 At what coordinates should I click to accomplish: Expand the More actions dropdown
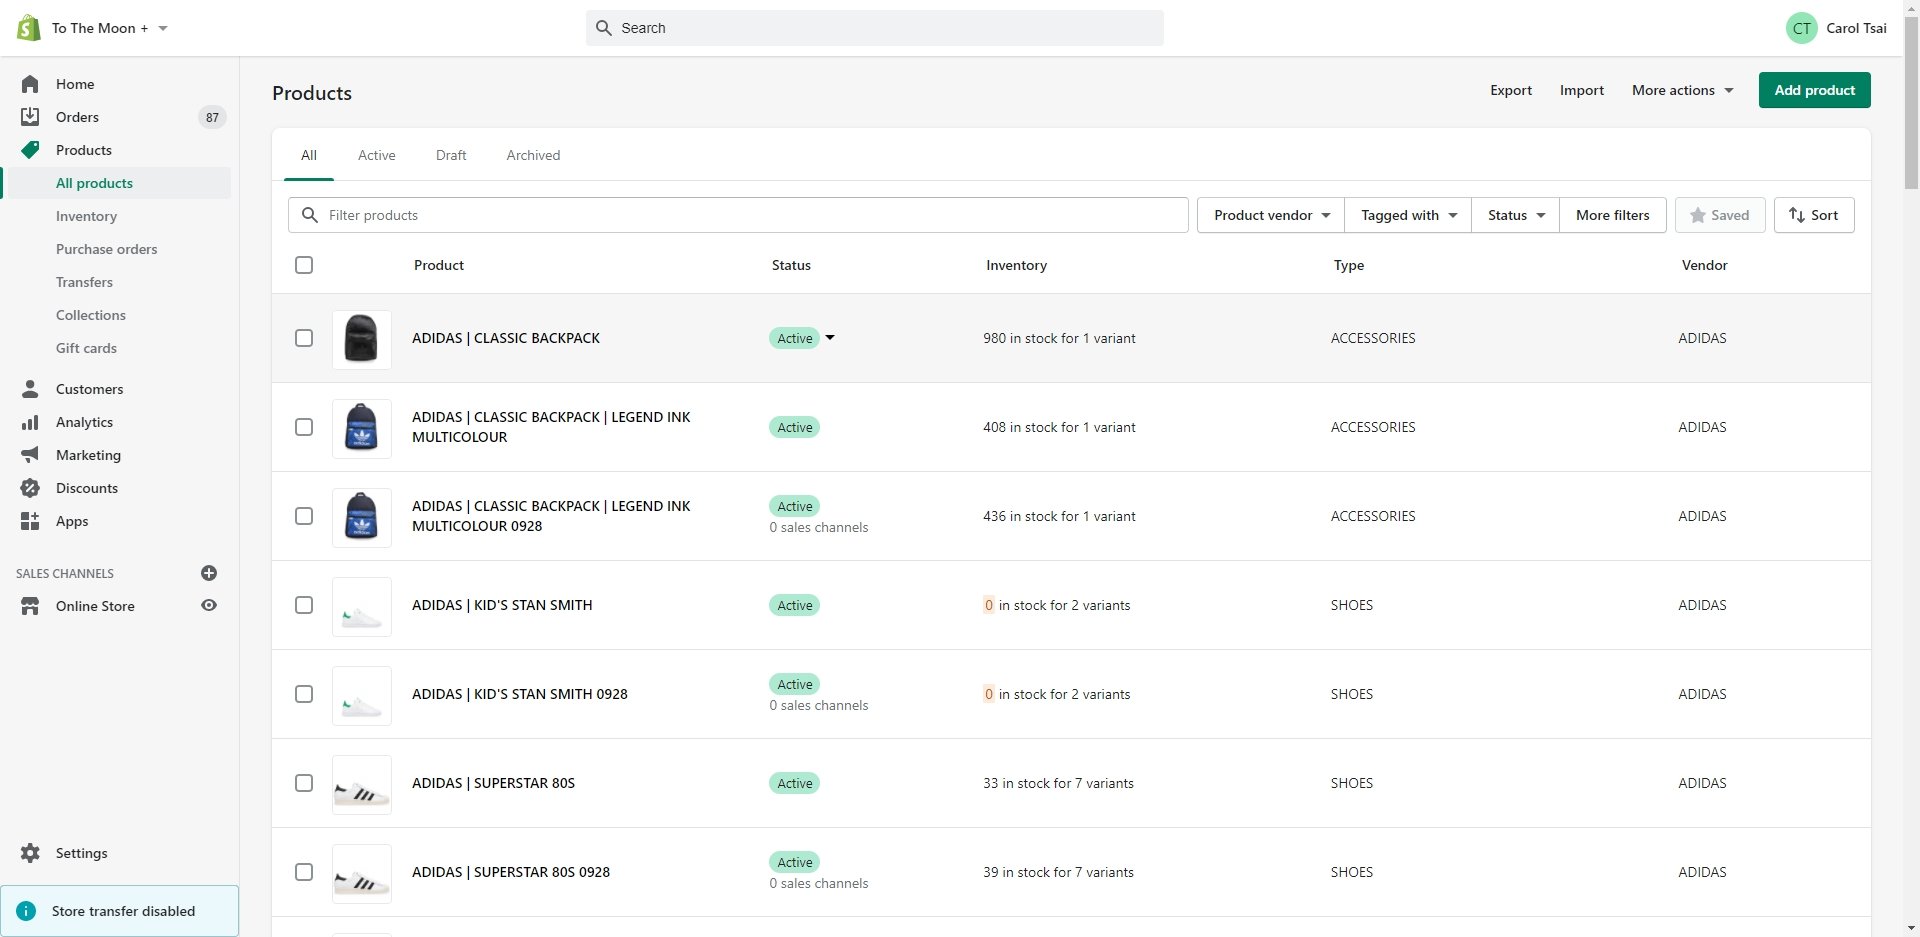pyautogui.click(x=1683, y=90)
